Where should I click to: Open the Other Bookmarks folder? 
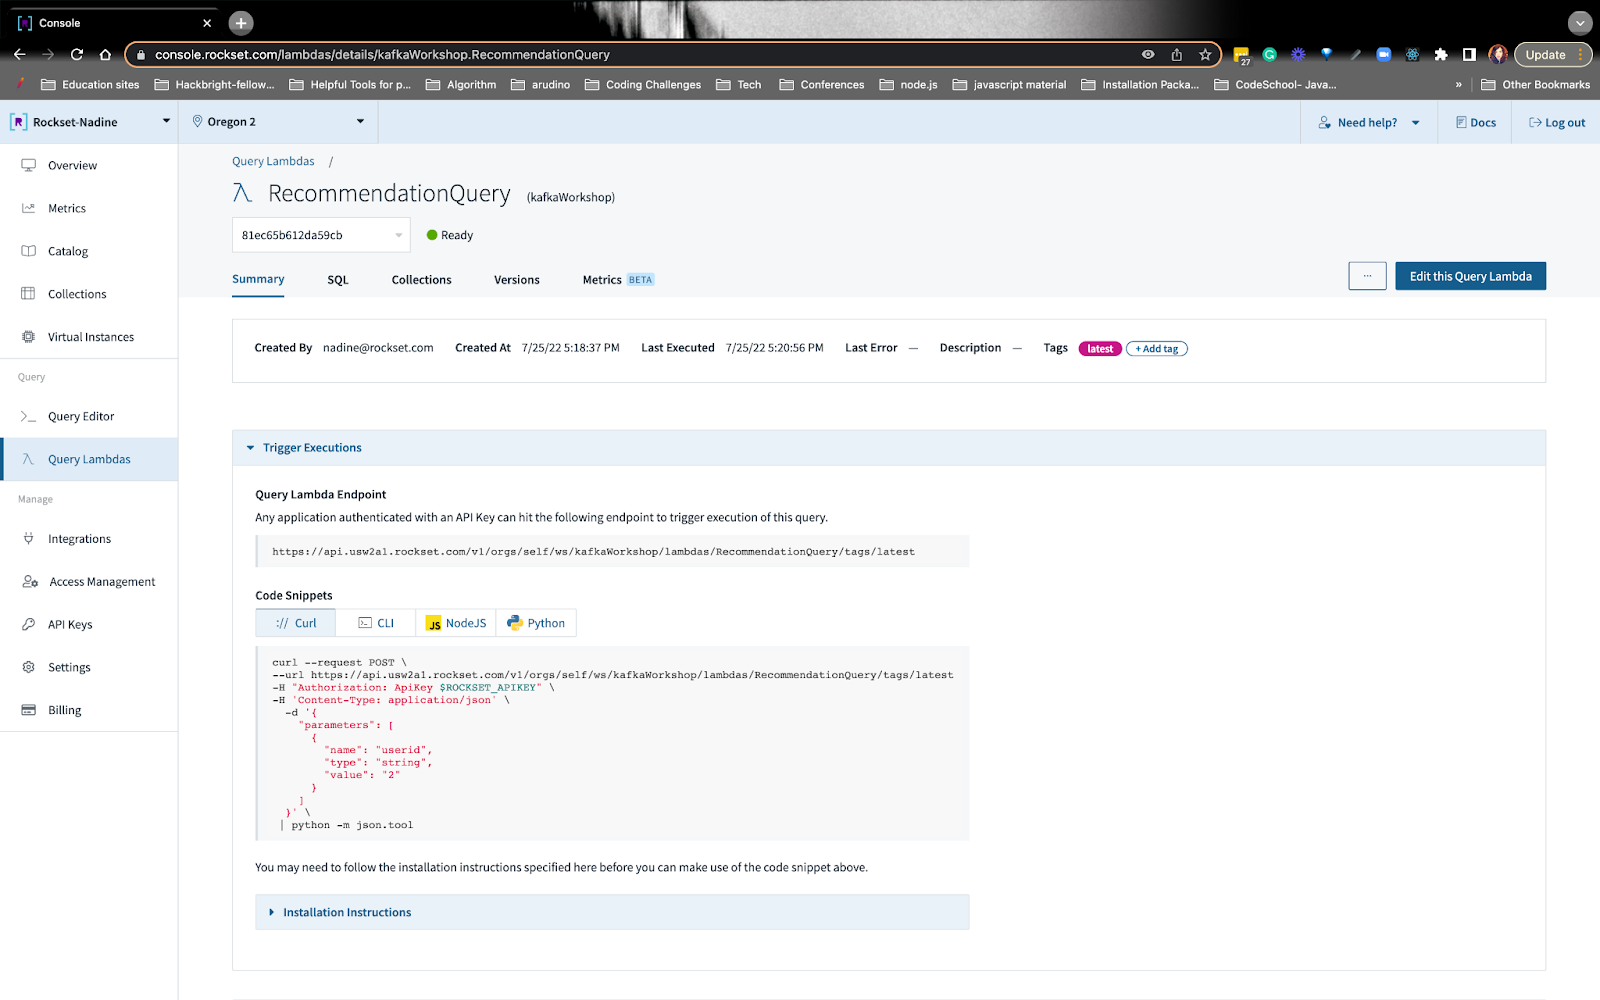(1535, 85)
